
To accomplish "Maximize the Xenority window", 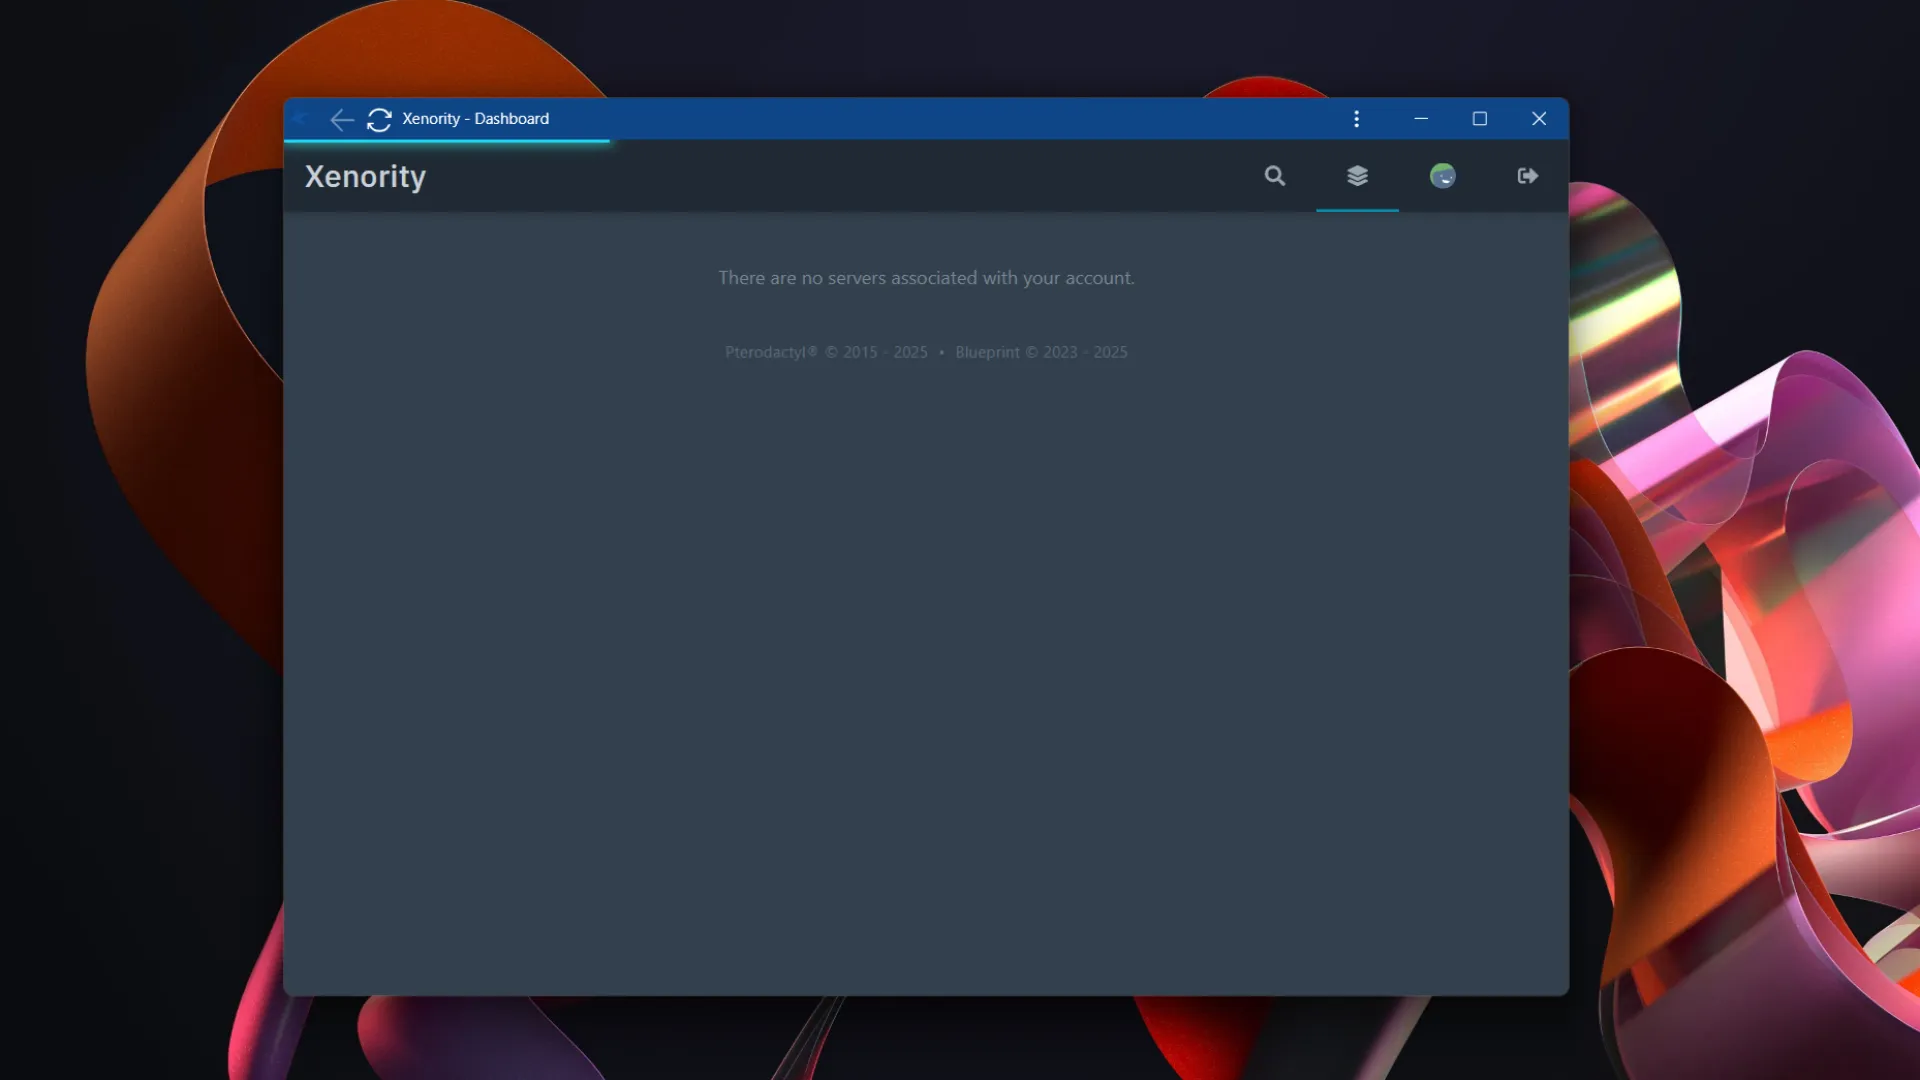I will [1480, 119].
